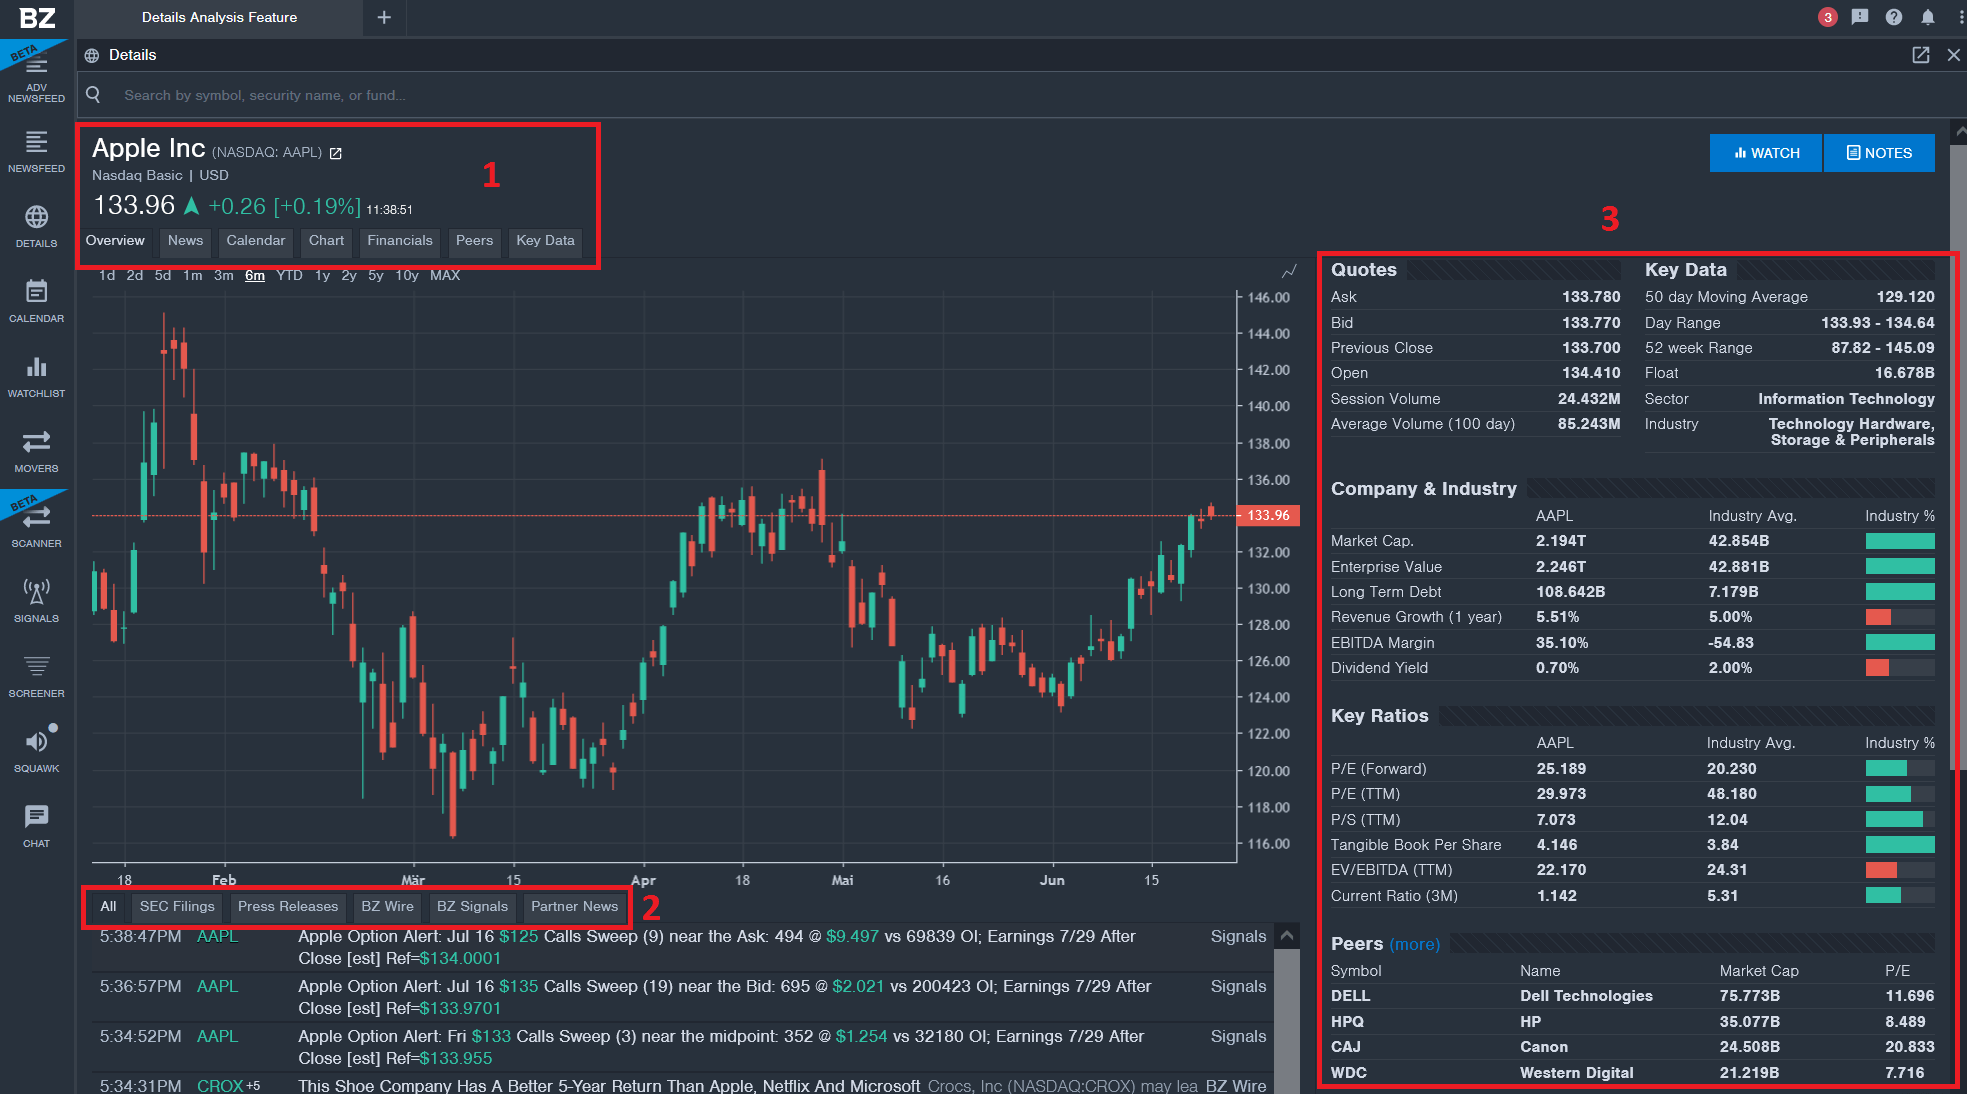Switch to the Key Data tab

(x=545, y=241)
